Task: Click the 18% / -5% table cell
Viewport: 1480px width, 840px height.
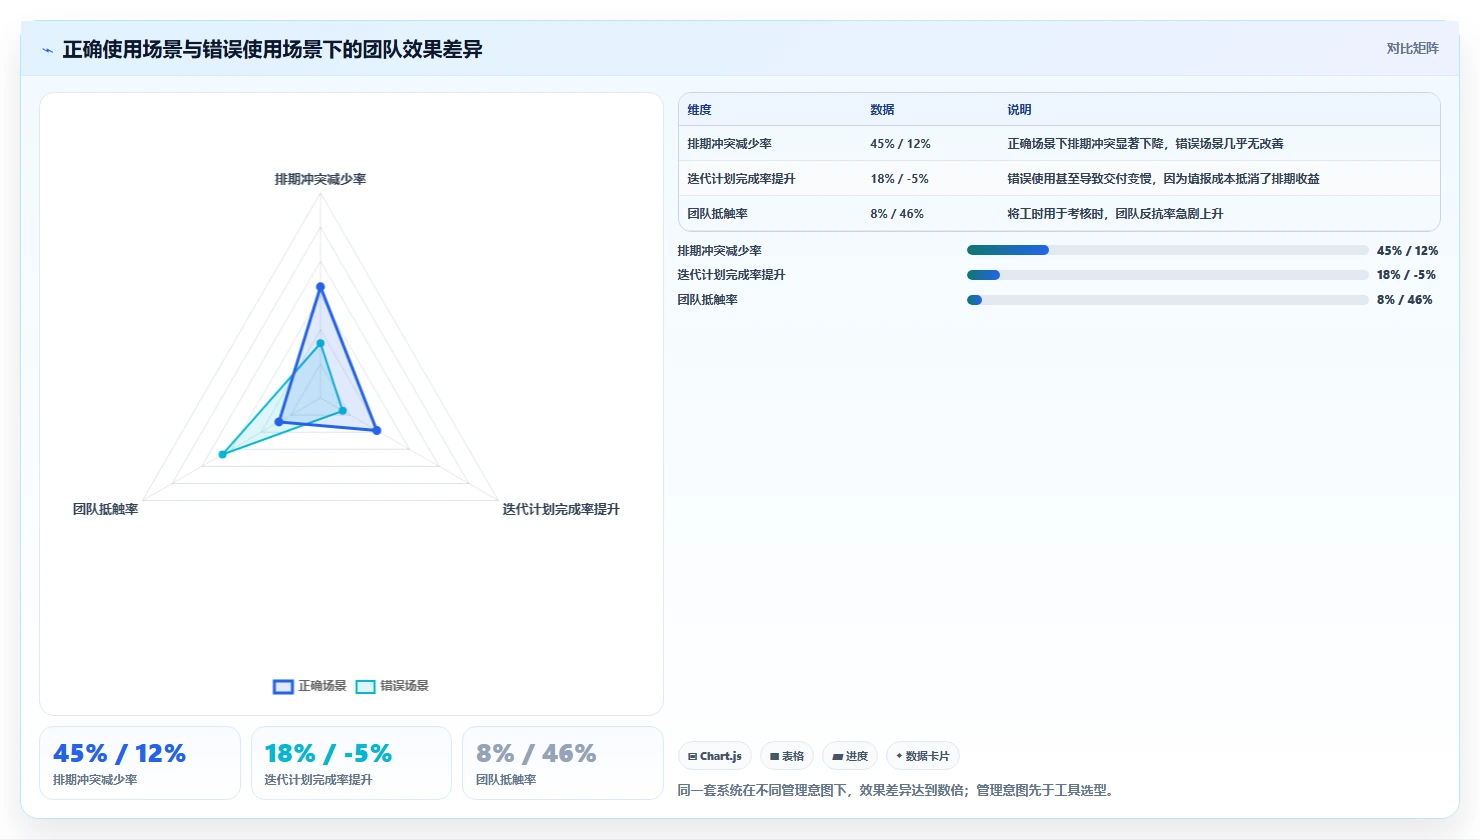Action: tap(899, 179)
